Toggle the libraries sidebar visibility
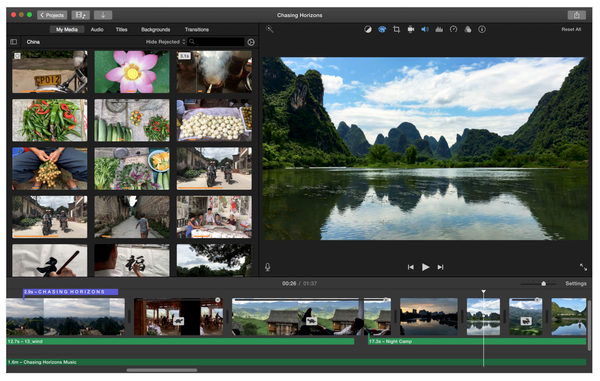 click(x=14, y=42)
